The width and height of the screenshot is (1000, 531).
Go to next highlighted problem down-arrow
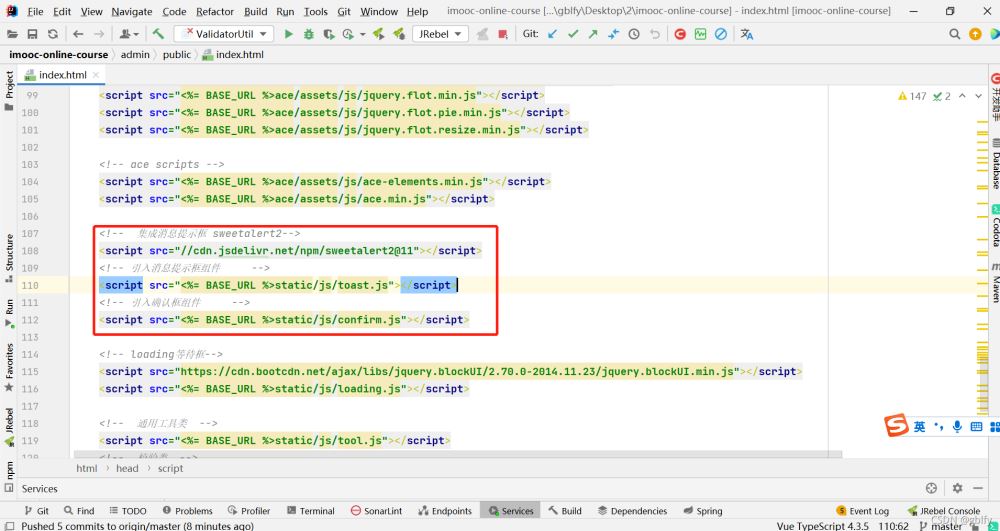[979, 96]
